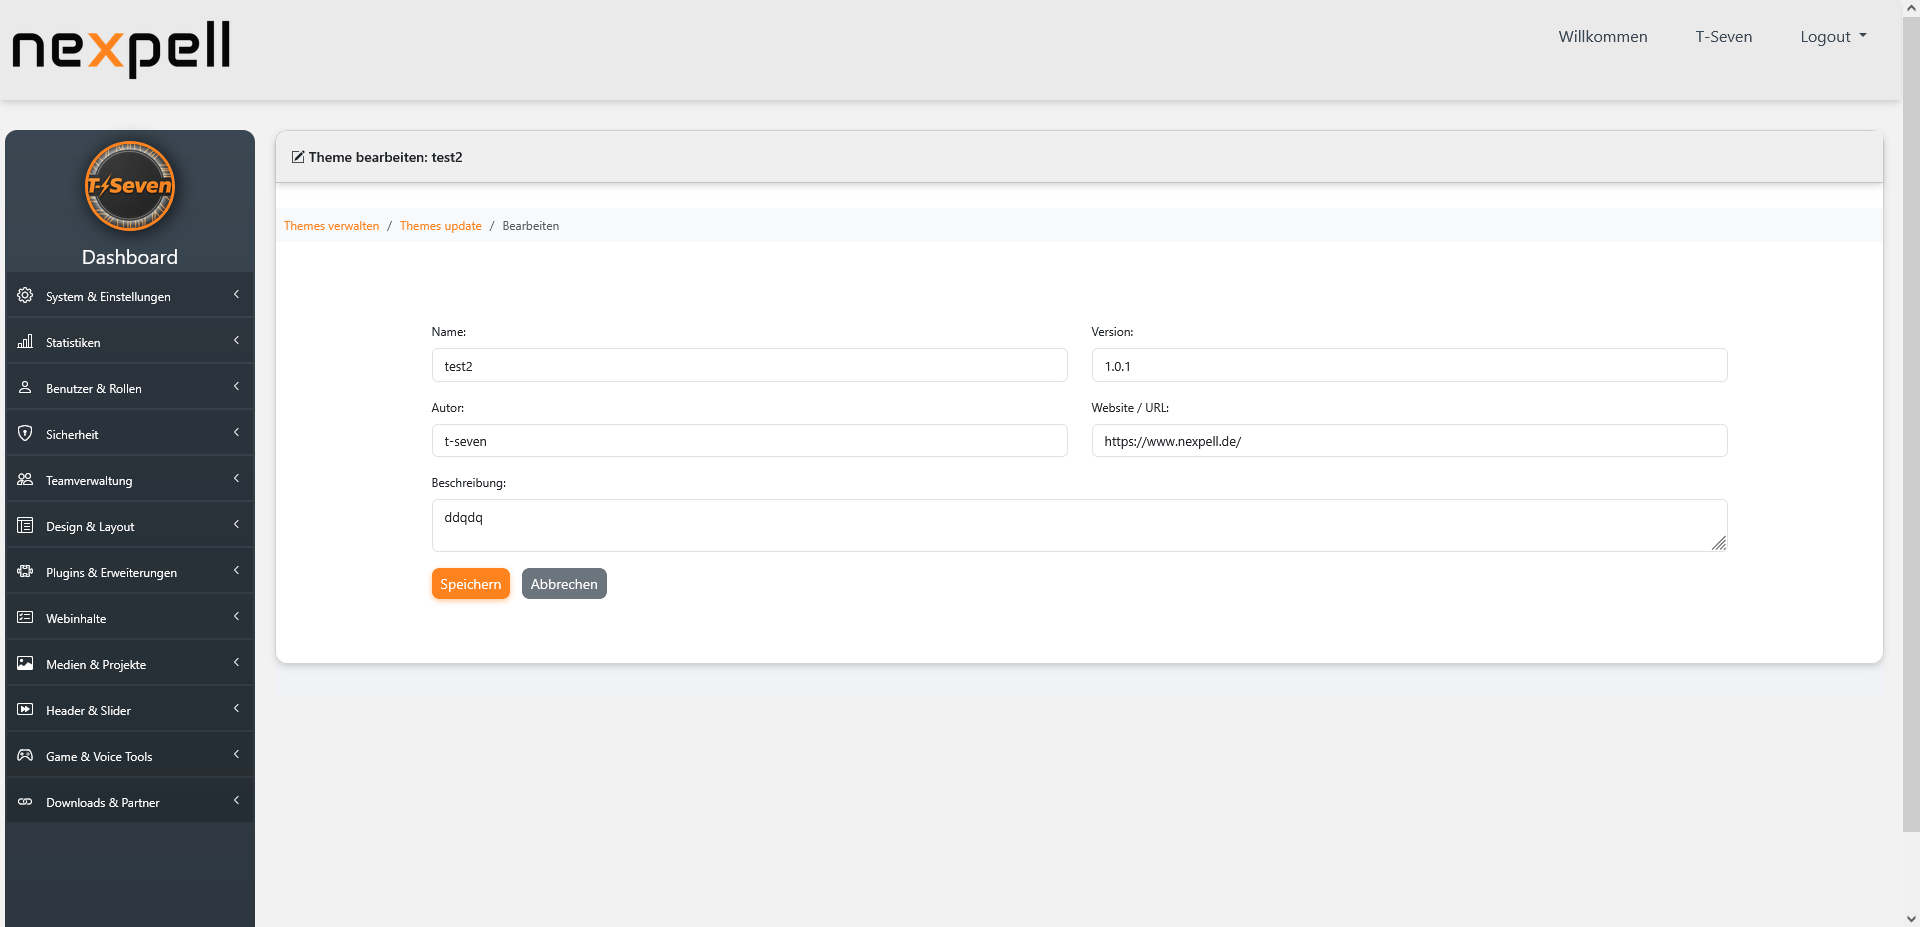
Task: Click the nexpell logo
Action: 120,48
